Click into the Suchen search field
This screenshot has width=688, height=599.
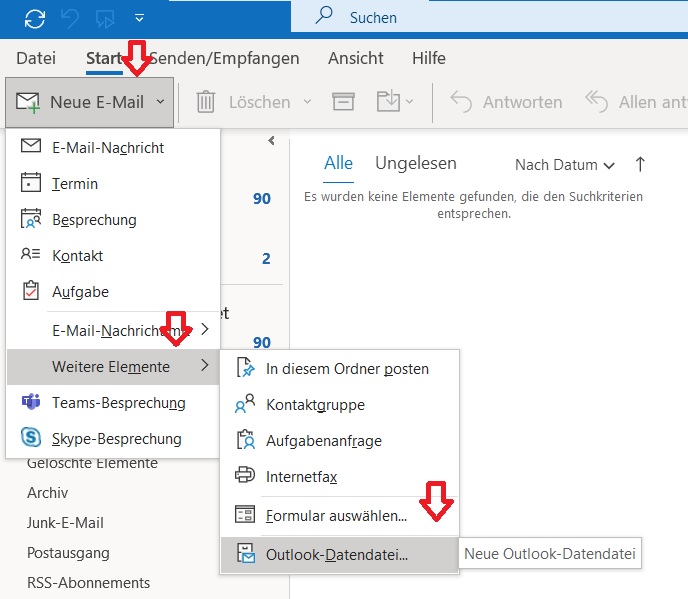coord(489,17)
